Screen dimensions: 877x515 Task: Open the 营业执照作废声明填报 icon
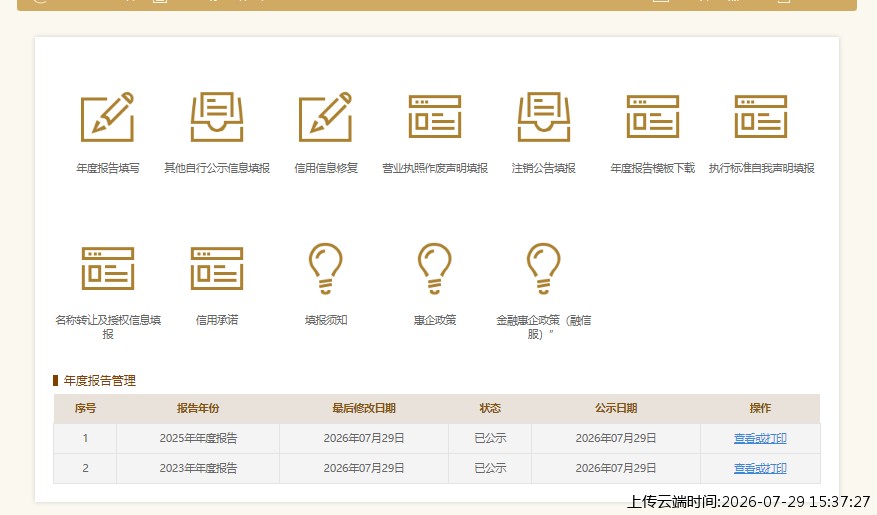click(435, 117)
